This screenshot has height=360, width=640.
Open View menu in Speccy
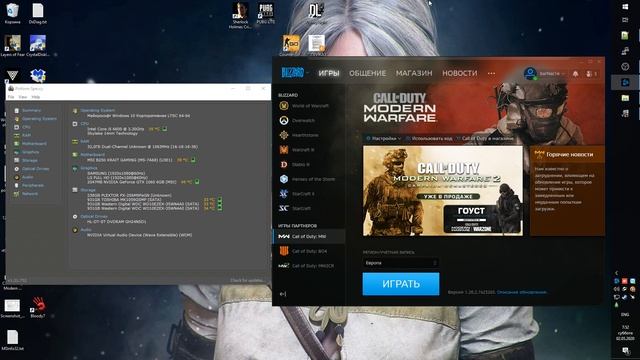[23, 97]
